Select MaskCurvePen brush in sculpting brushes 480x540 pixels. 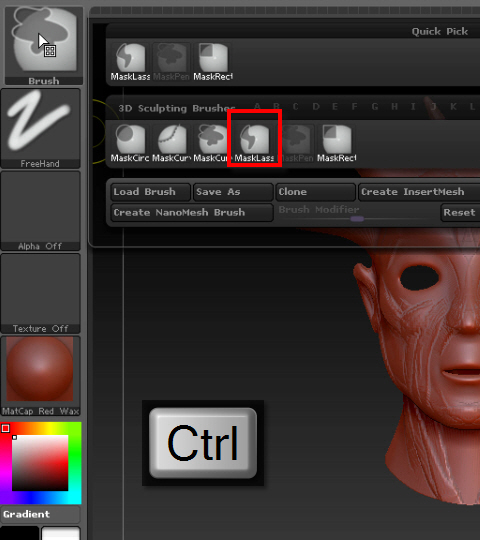(x=210, y=143)
